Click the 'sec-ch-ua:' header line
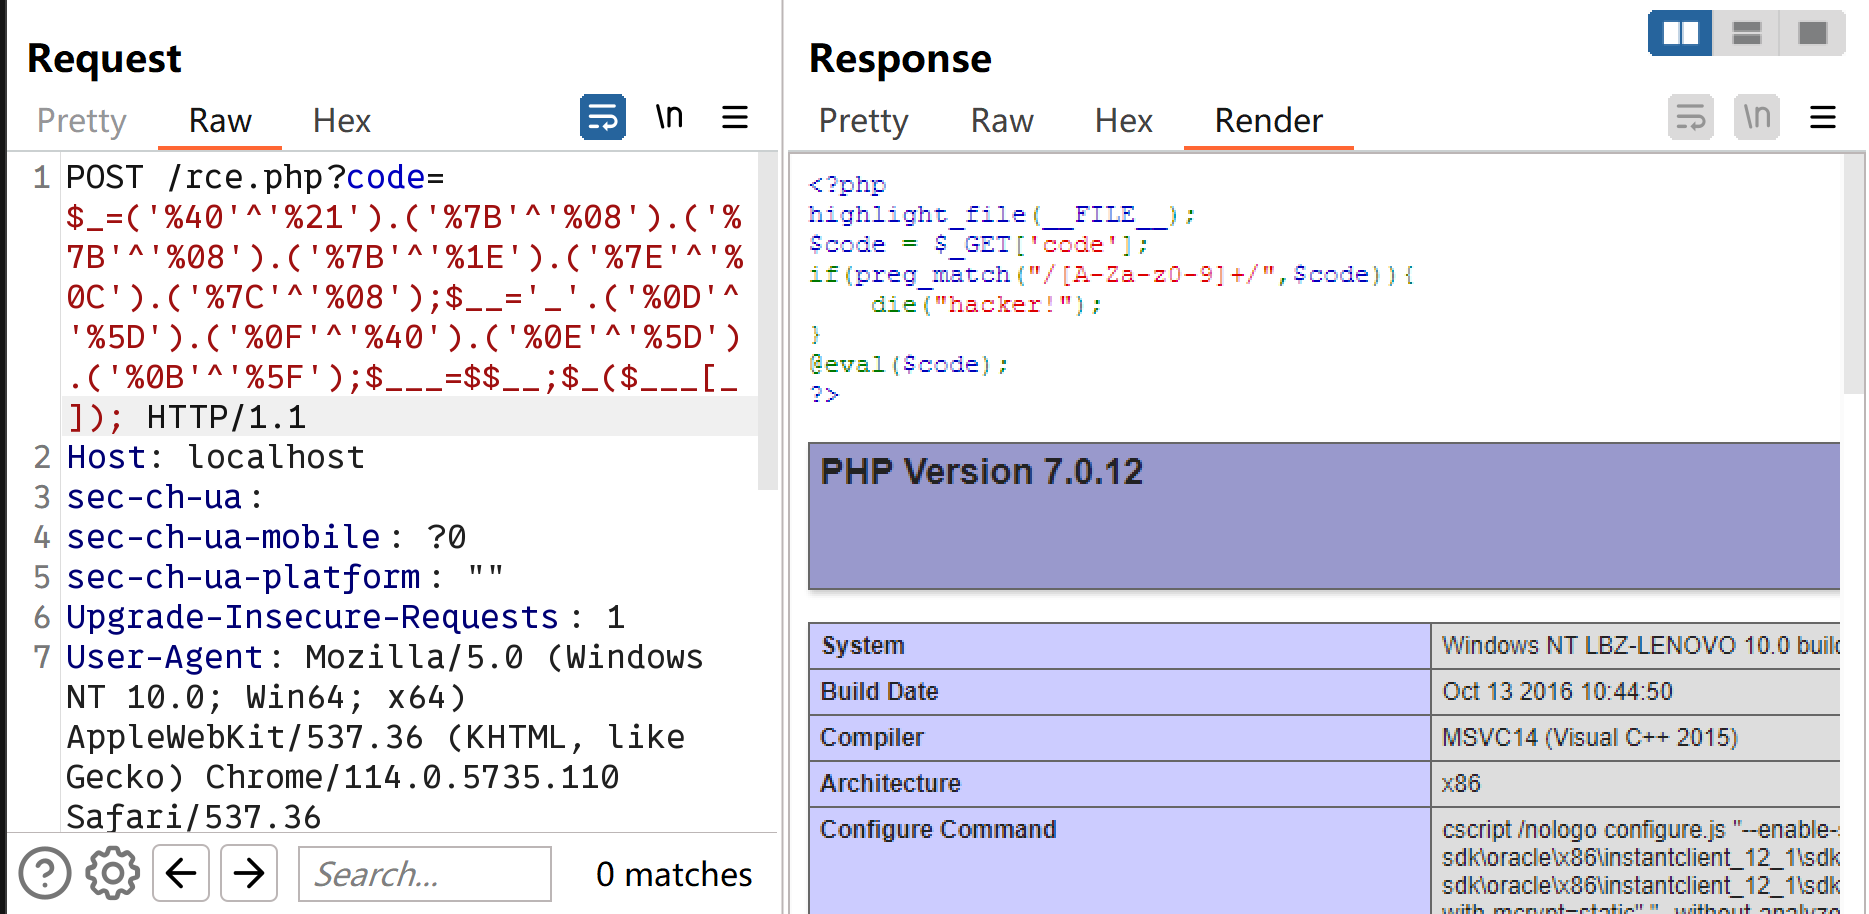Image resolution: width=1869 pixels, height=914 pixels. (x=164, y=497)
